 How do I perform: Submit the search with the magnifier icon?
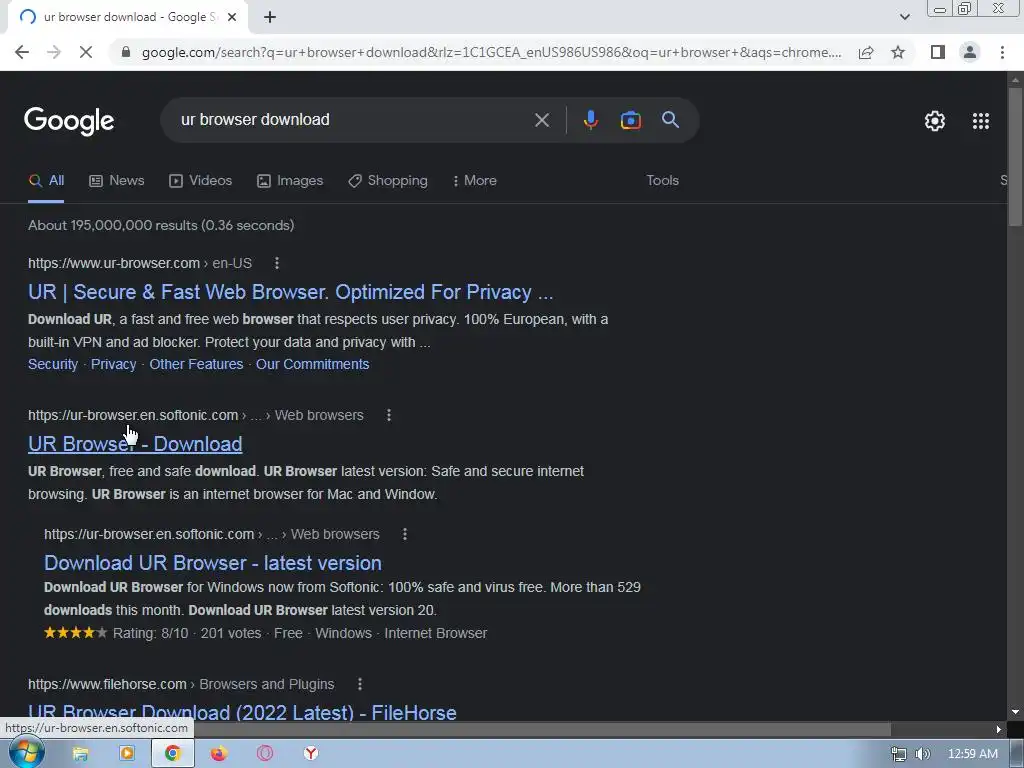click(x=670, y=120)
